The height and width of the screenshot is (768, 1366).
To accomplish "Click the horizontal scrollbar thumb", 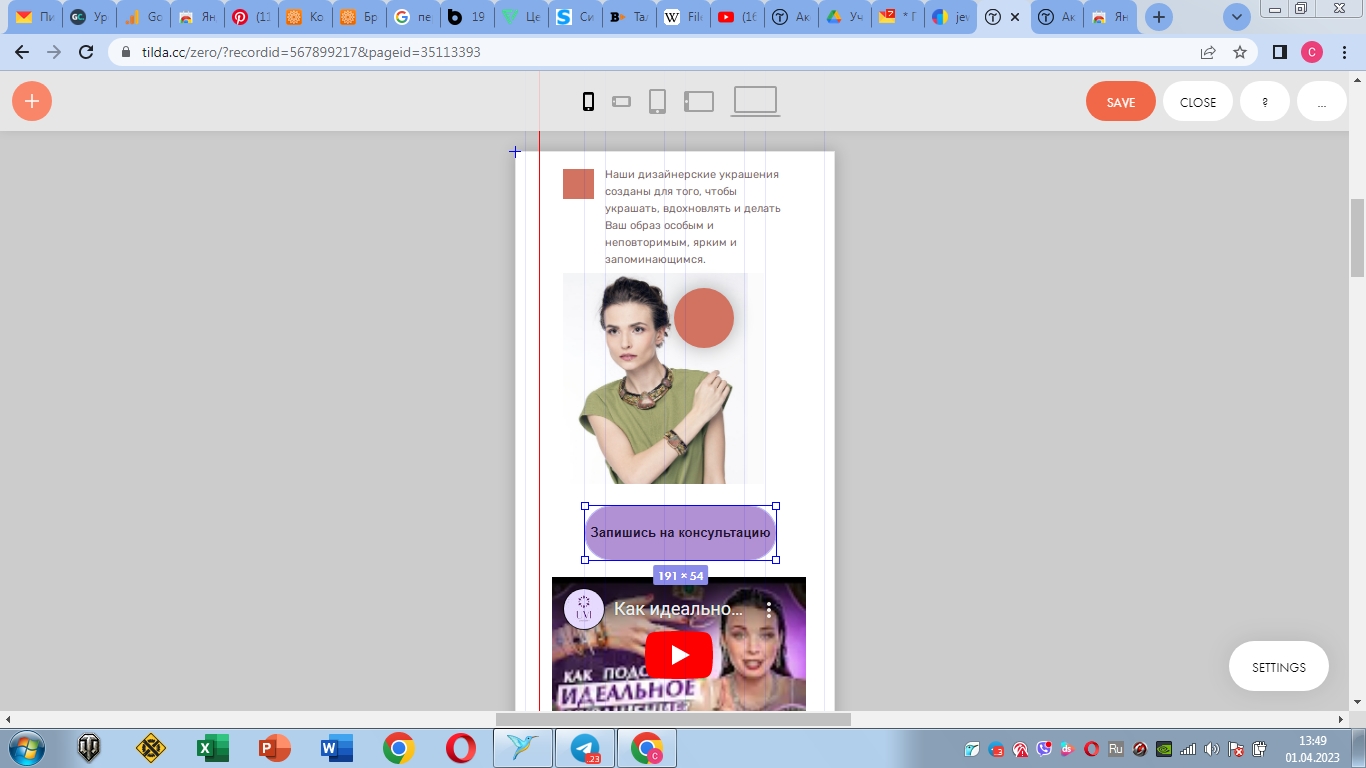I will (x=673, y=719).
